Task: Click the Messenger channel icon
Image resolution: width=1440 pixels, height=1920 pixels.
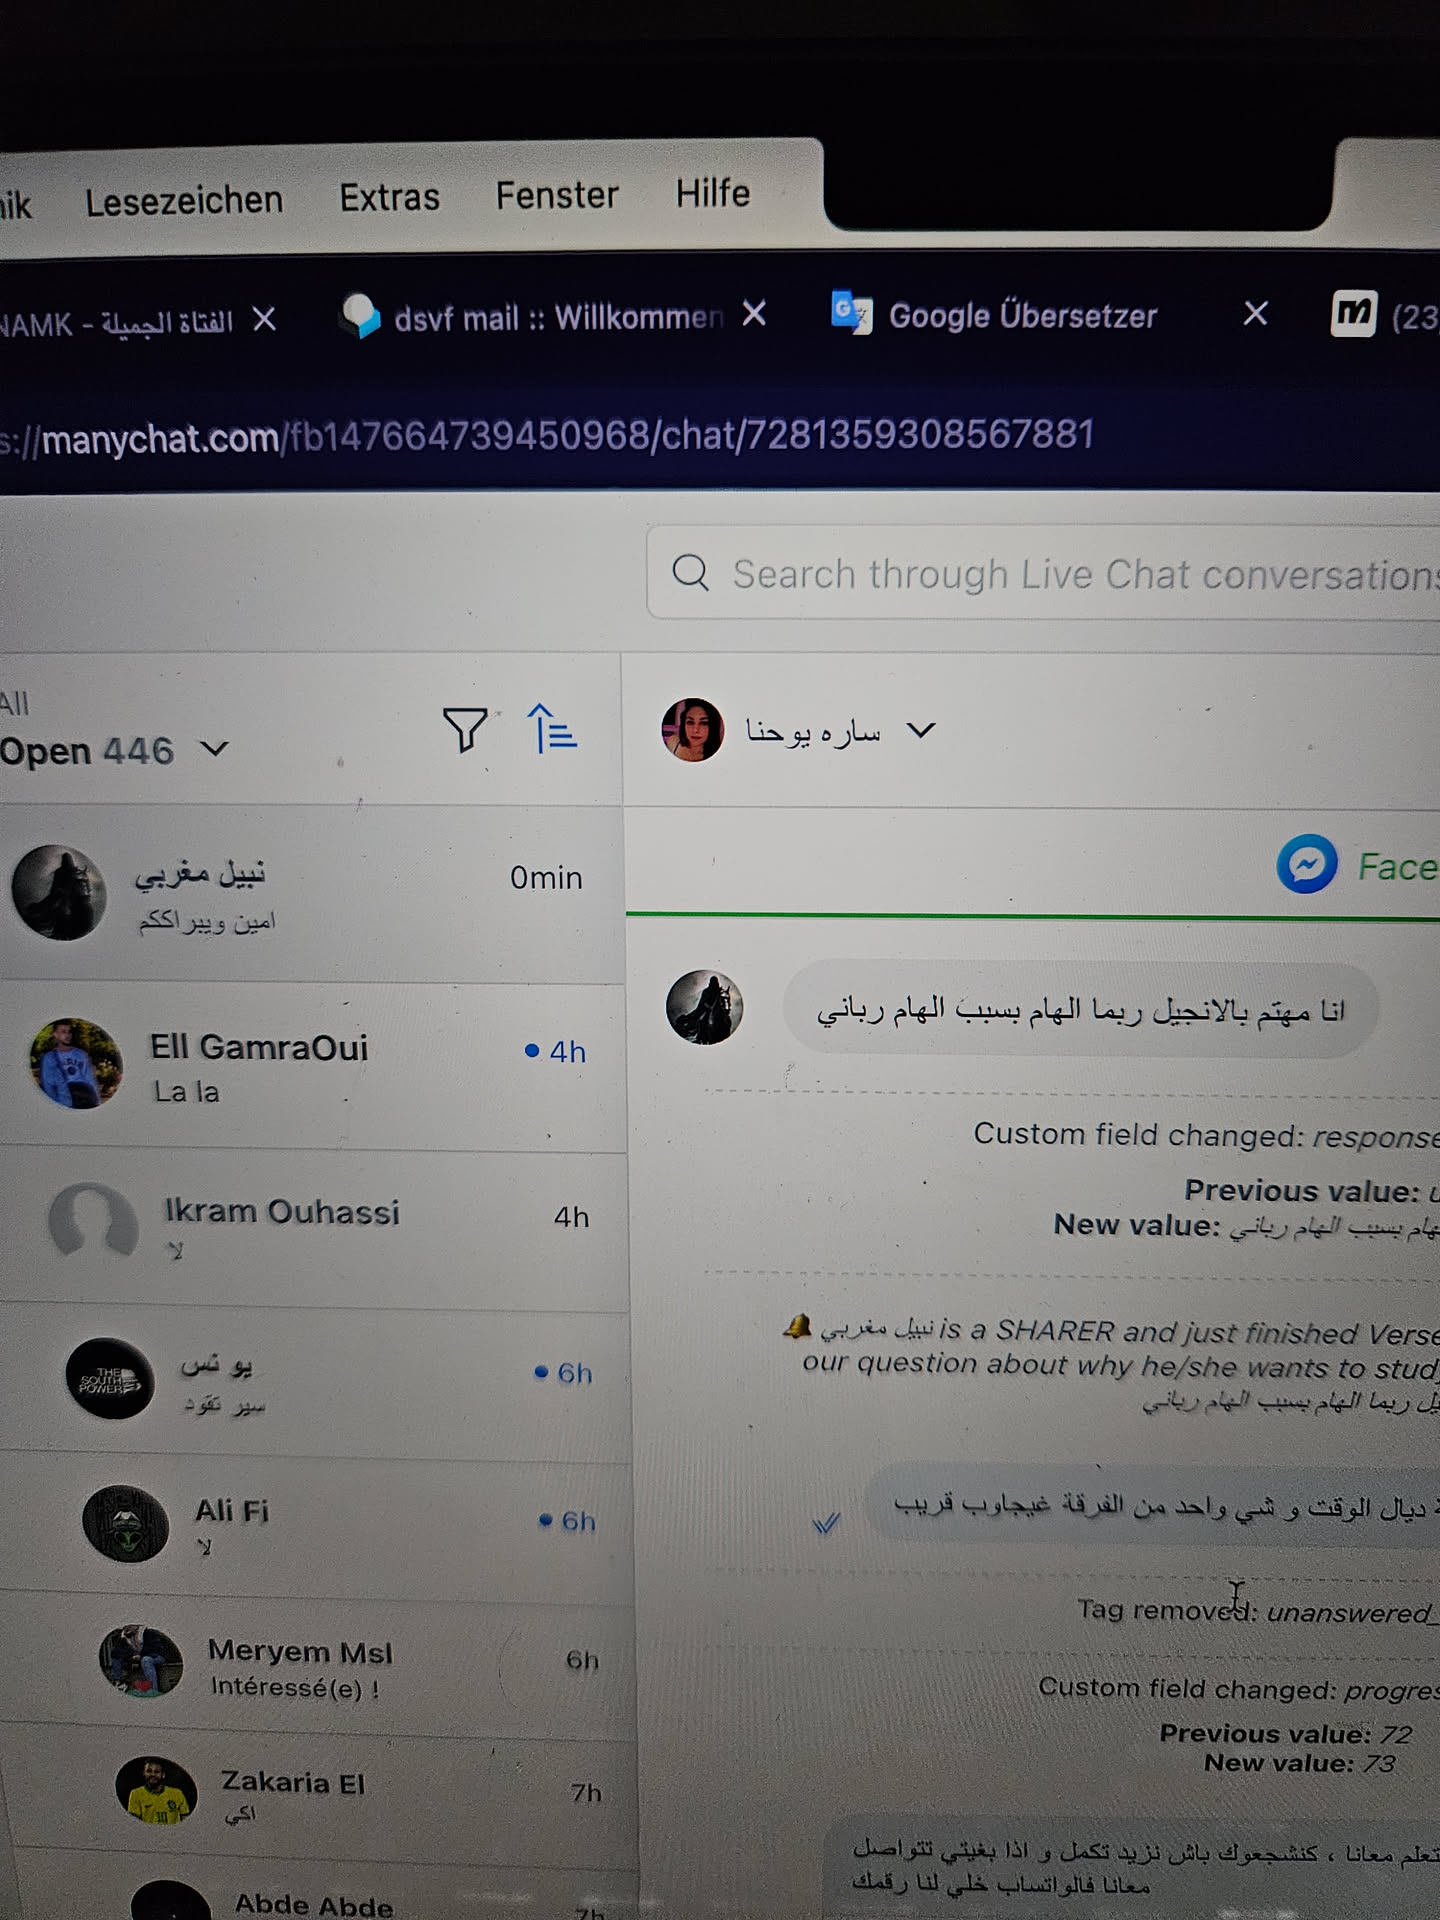Action: [1307, 864]
